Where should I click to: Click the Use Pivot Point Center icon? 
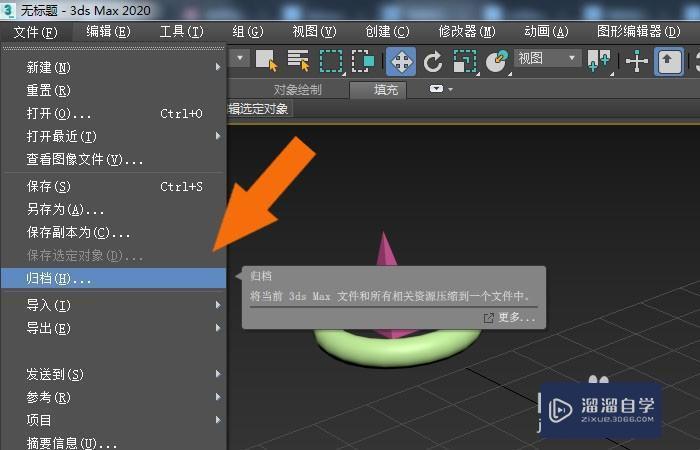tap(599, 61)
